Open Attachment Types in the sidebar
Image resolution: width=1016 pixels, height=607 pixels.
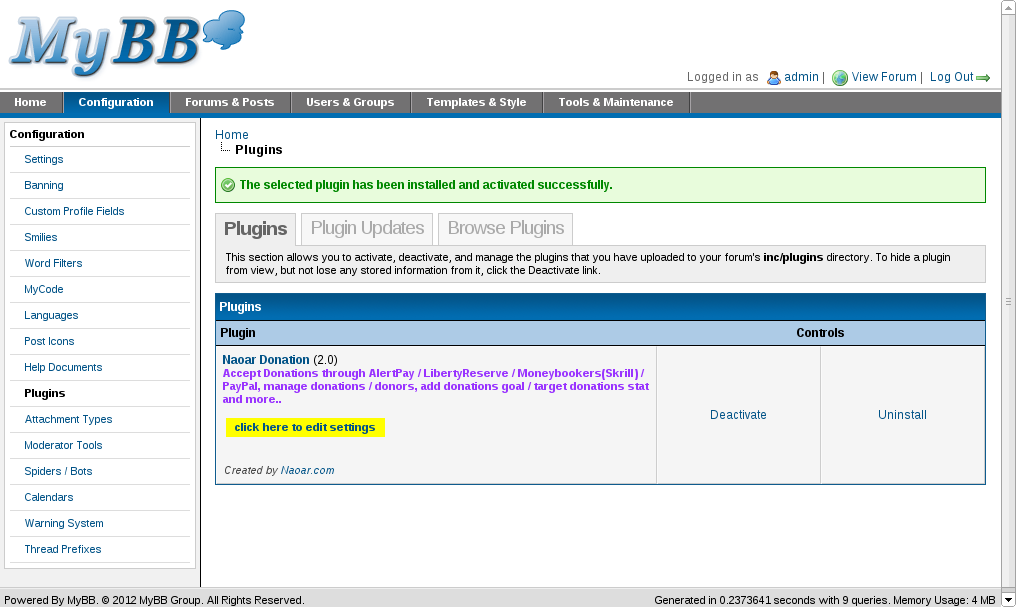(68, 419)
